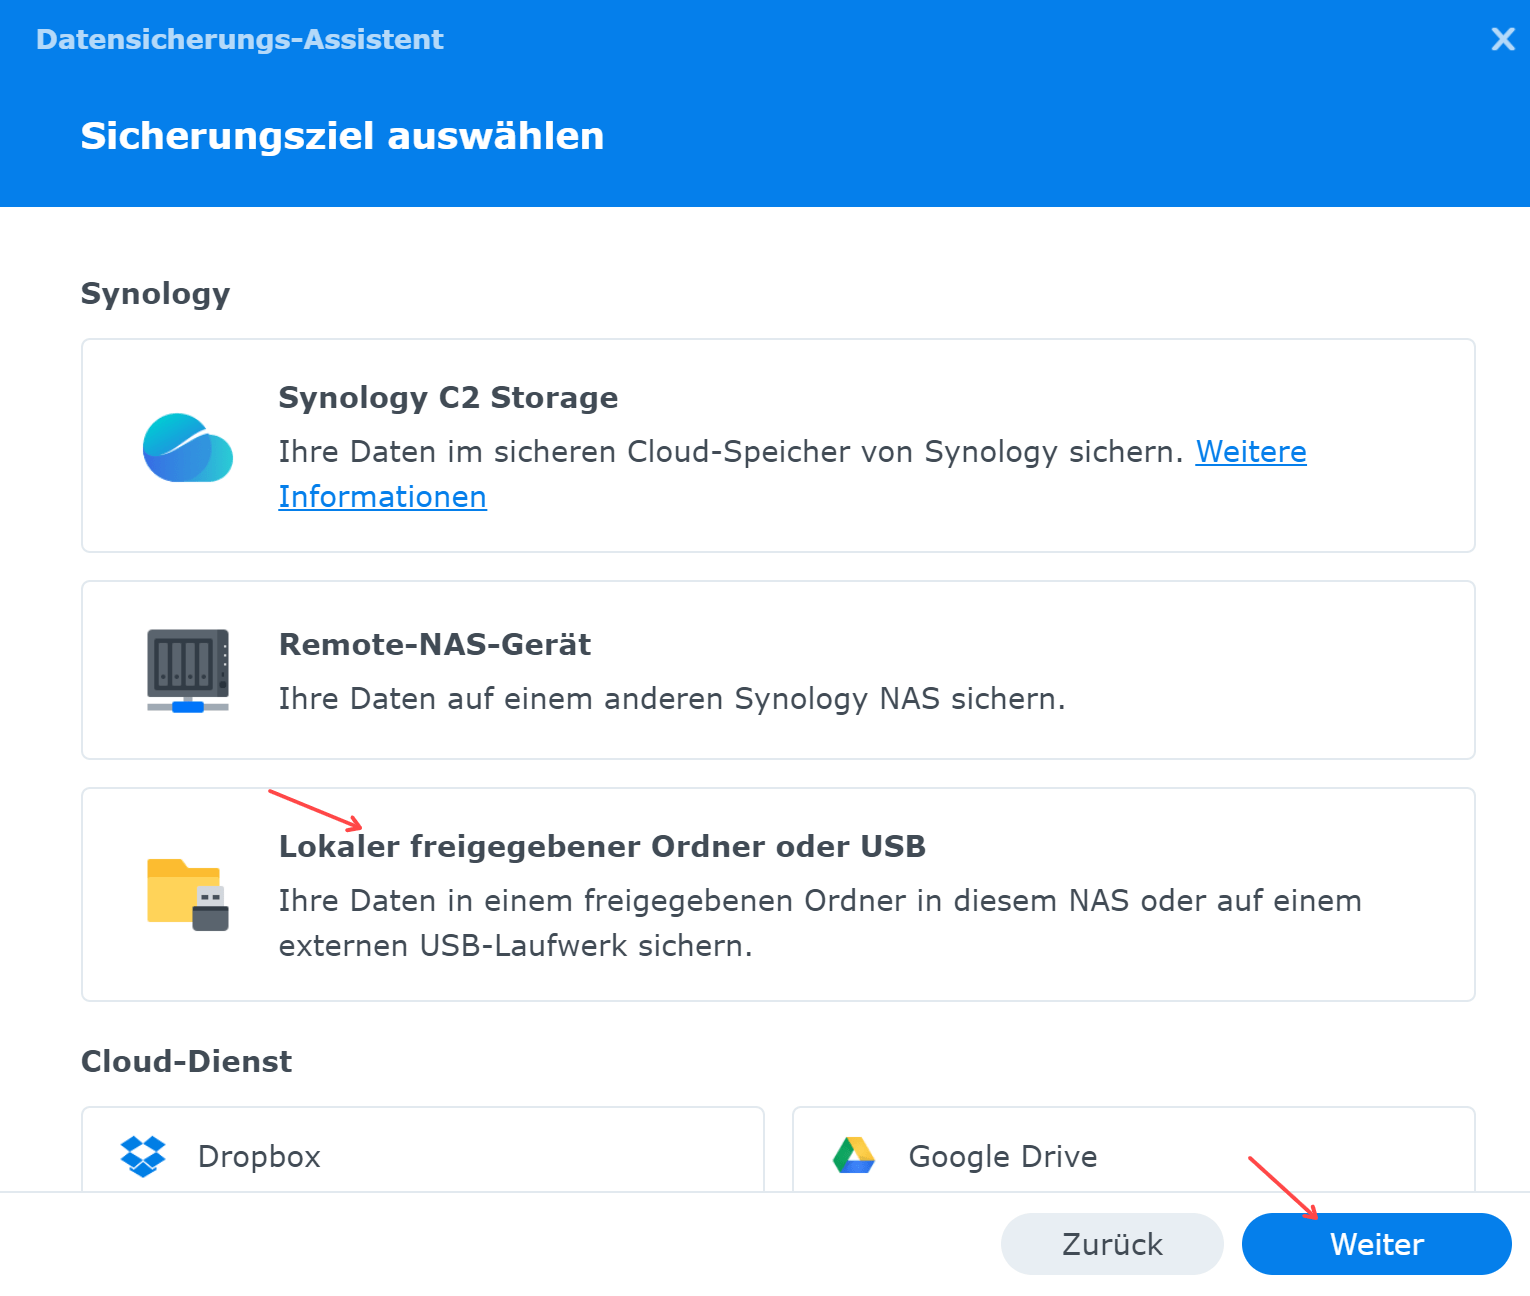Click the Synology C2 Storage cloud icon
1530x1296 pixels.
[x=187, y=448]
